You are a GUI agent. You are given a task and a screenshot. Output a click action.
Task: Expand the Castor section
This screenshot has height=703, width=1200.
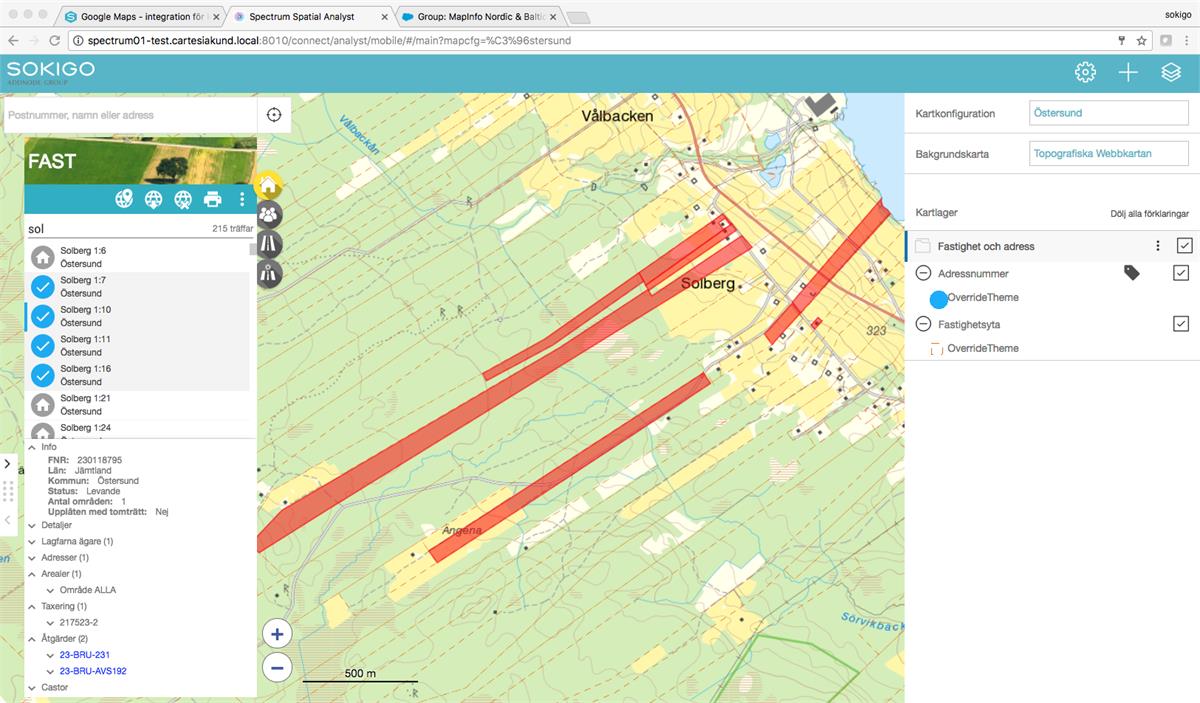pos(32,687)
